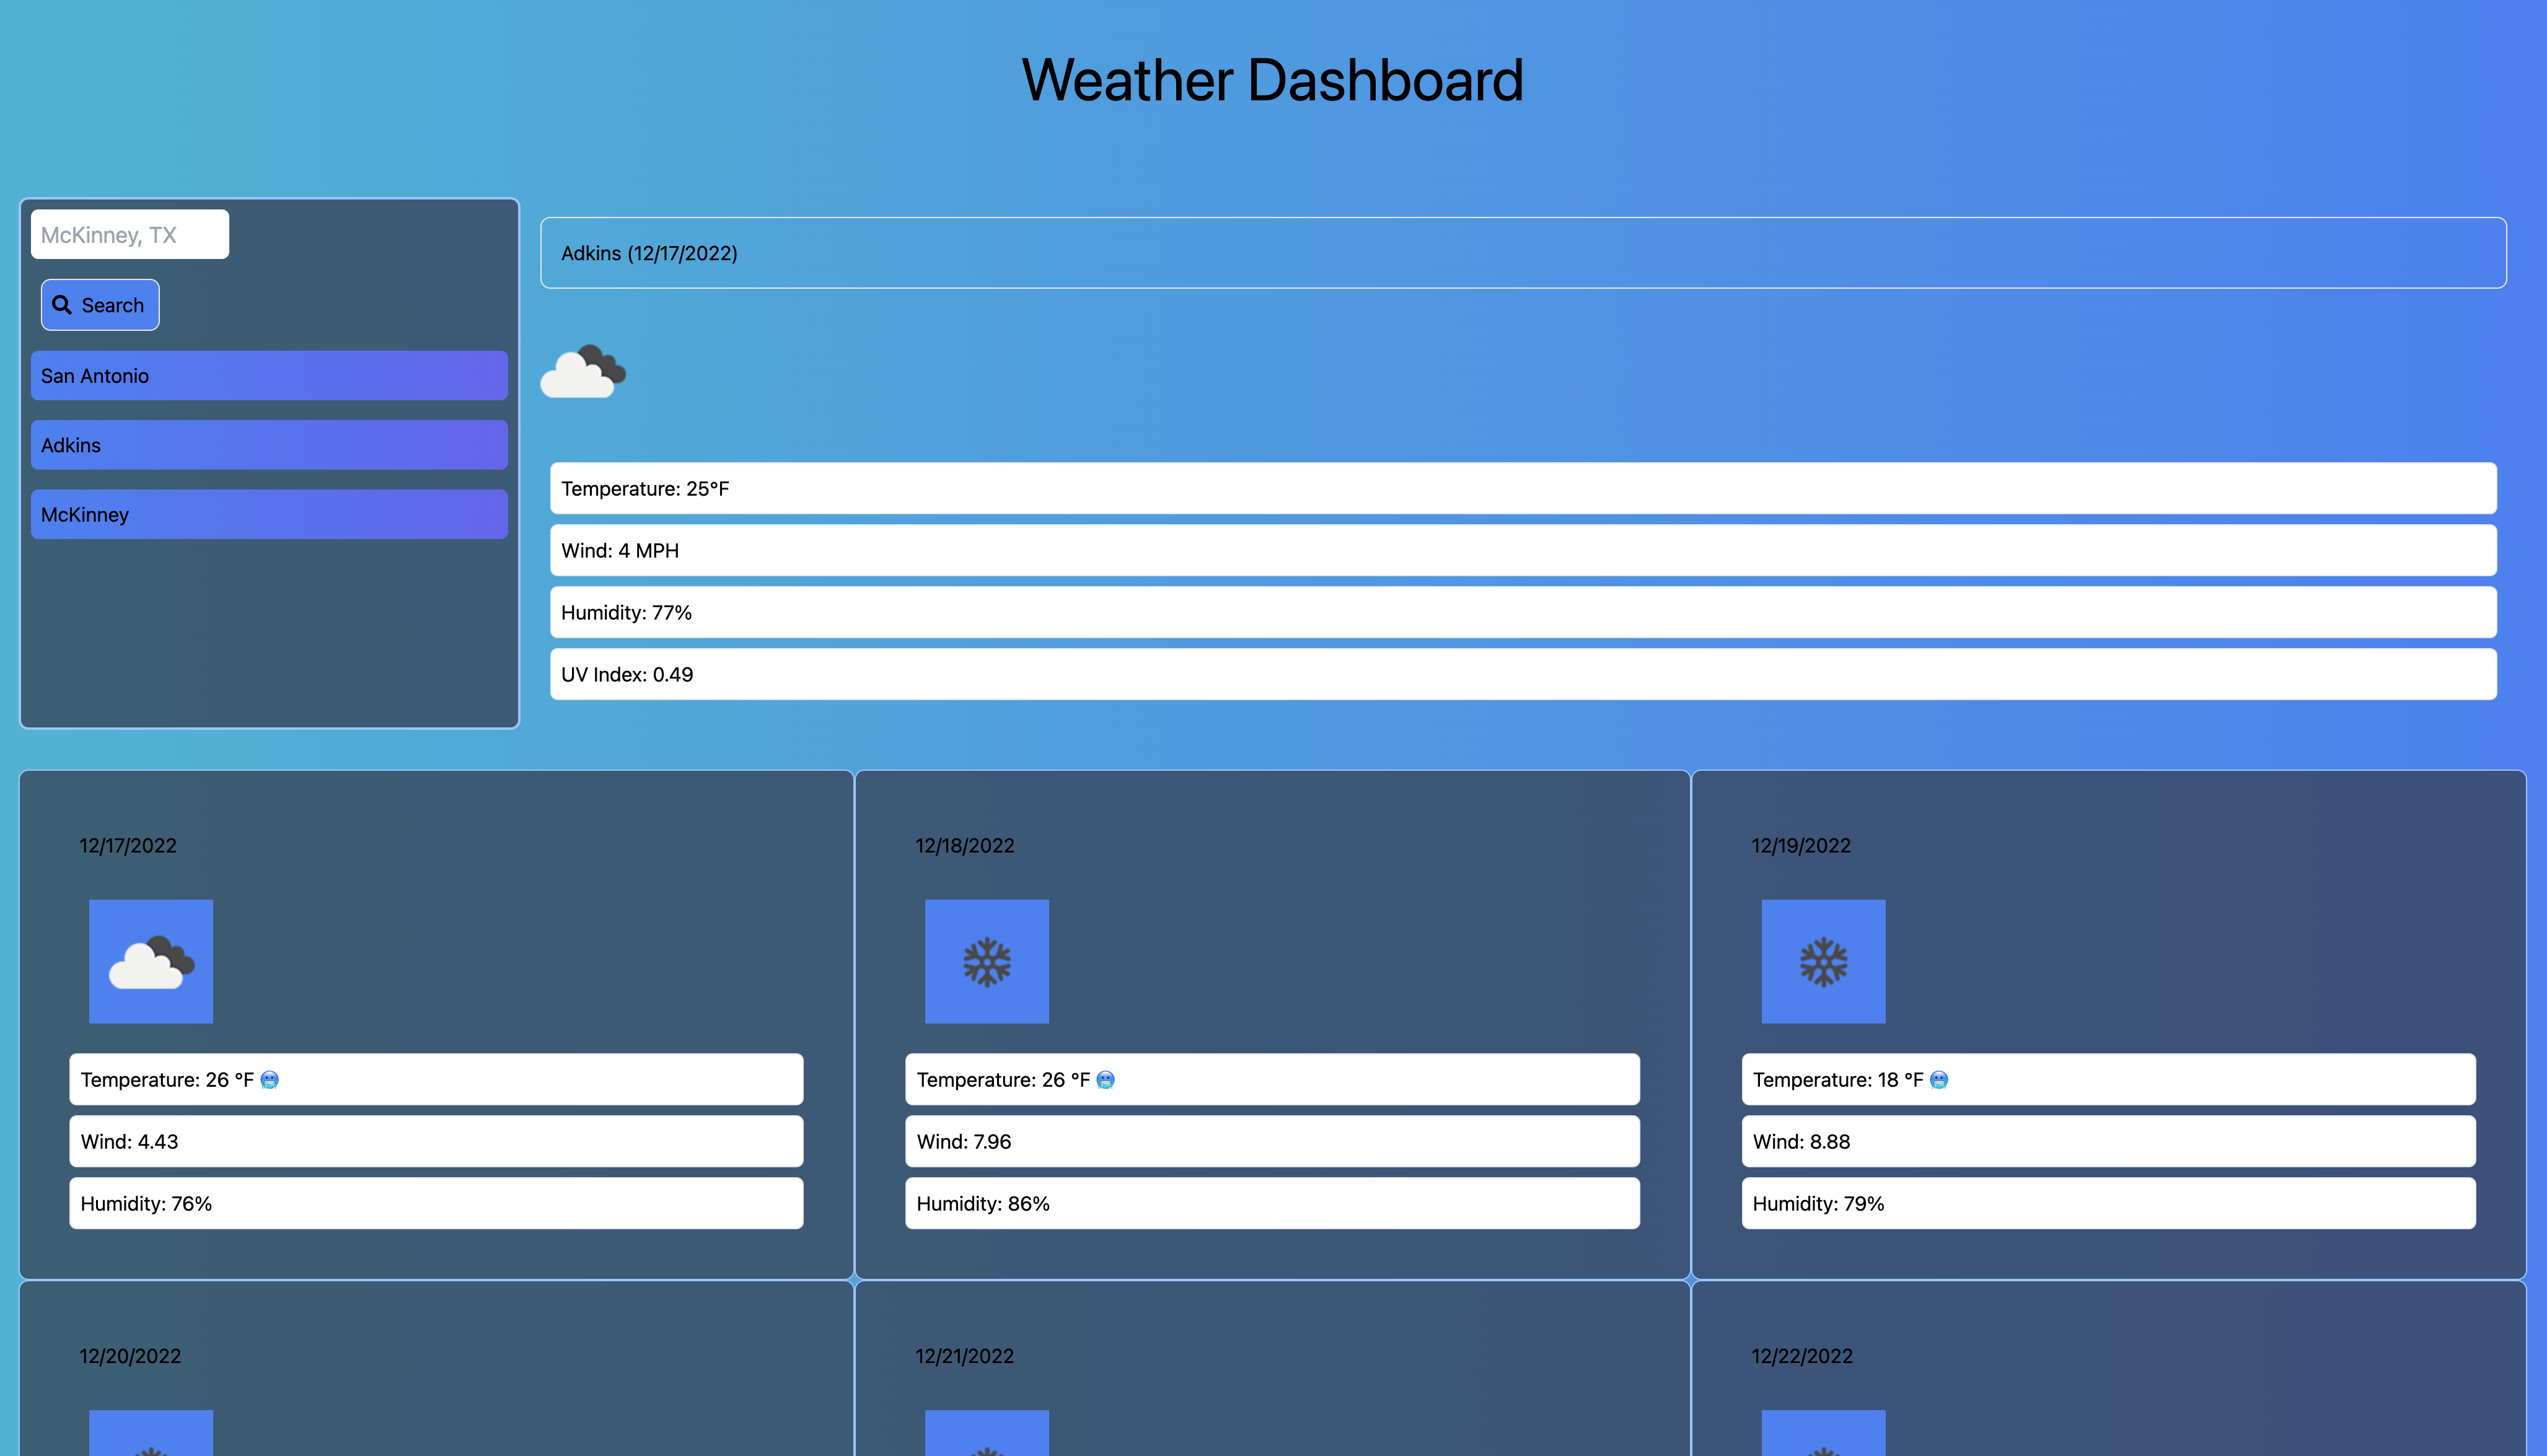2547x1456 pixels.
Task: Click the 12/20/2022 forecast date
Action: coord(130,1357)
